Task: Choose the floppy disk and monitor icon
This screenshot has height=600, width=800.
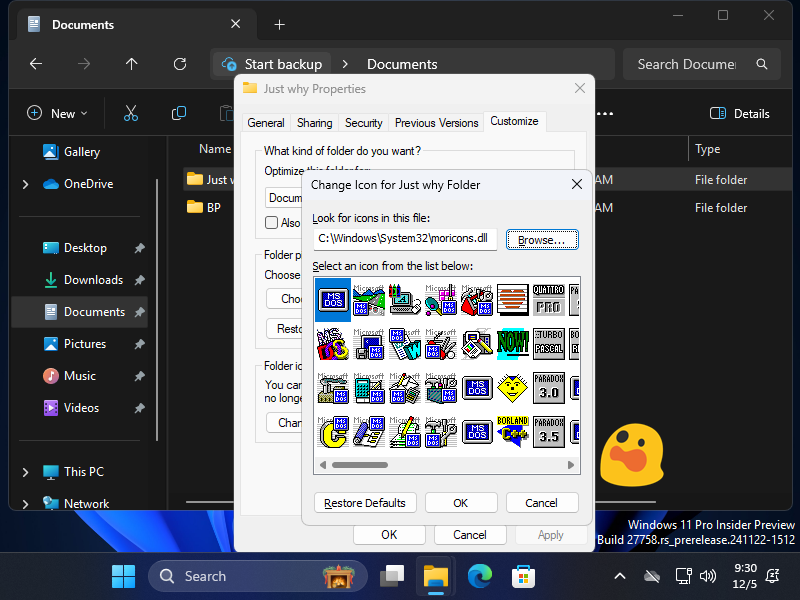Action: [369, 344]
